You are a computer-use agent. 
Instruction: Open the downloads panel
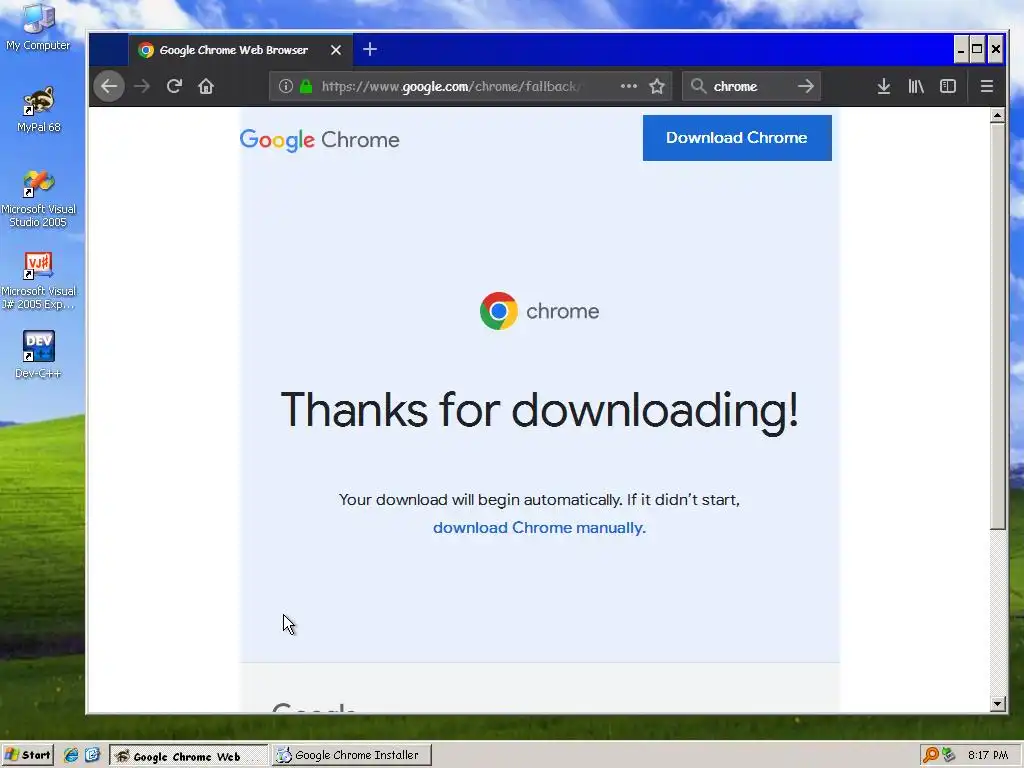pyautogui.click(x=884, y=86)
